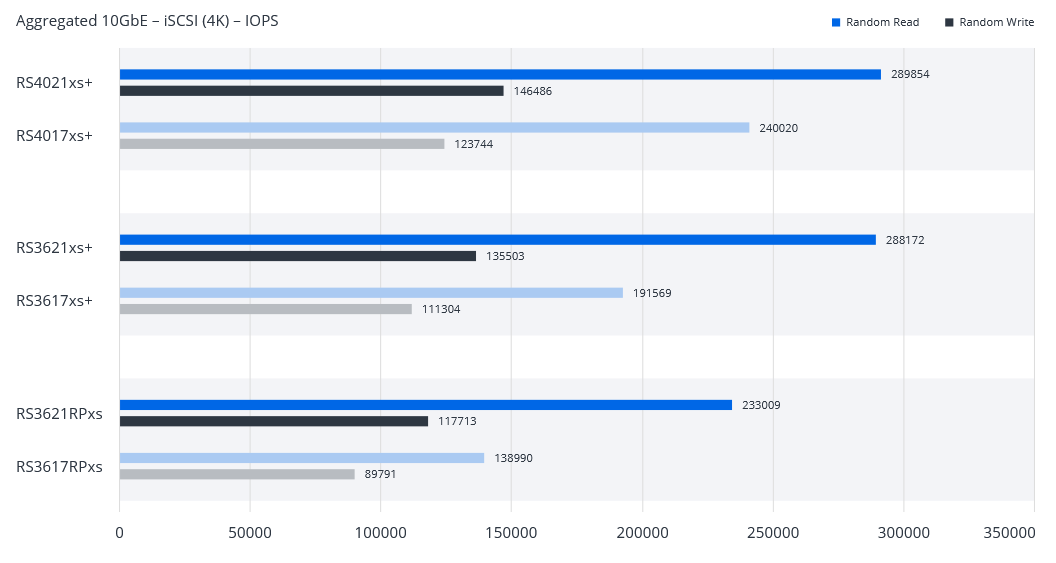Image resolution: width=1056 pixels, height=563 pixels.
Task: Click the Random Read legend color square
Action: pos(836,22)
